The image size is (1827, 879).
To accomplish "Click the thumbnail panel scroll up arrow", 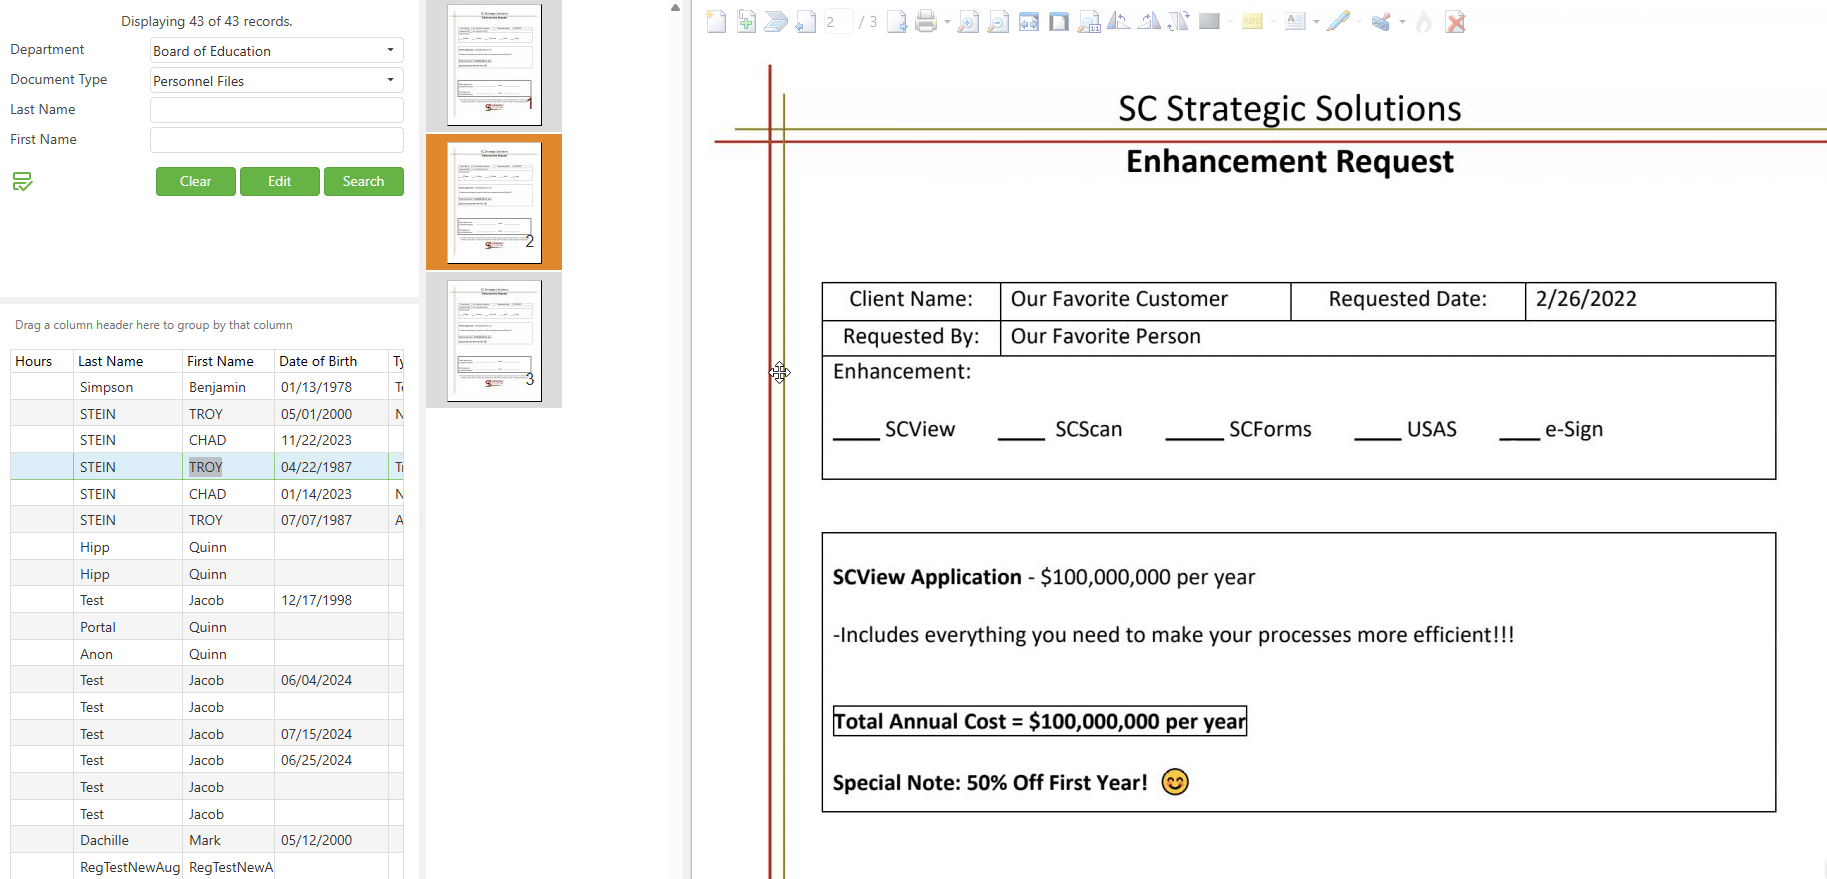I will click(675, 7).
